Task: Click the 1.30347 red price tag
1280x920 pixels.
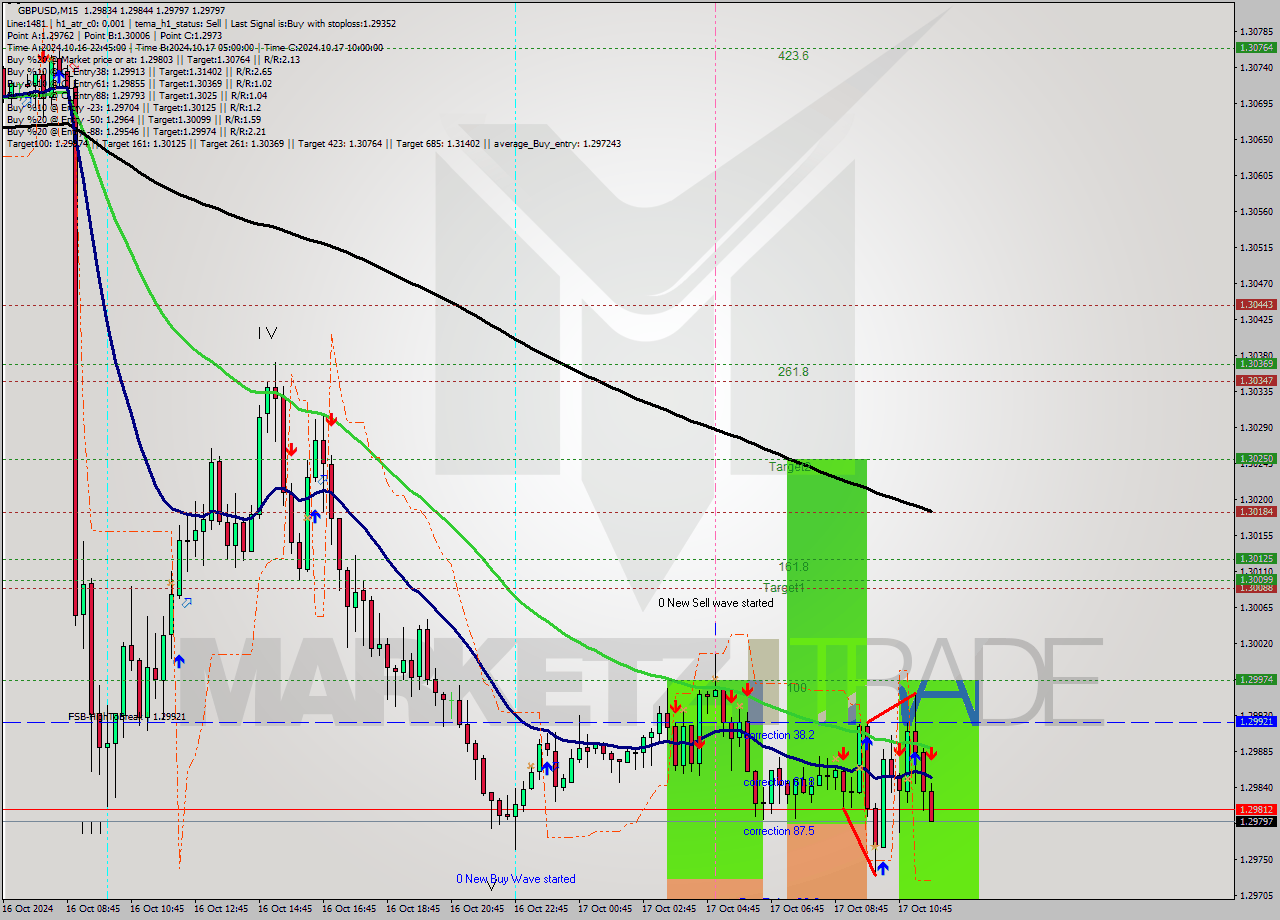Action: point(1255,381)
